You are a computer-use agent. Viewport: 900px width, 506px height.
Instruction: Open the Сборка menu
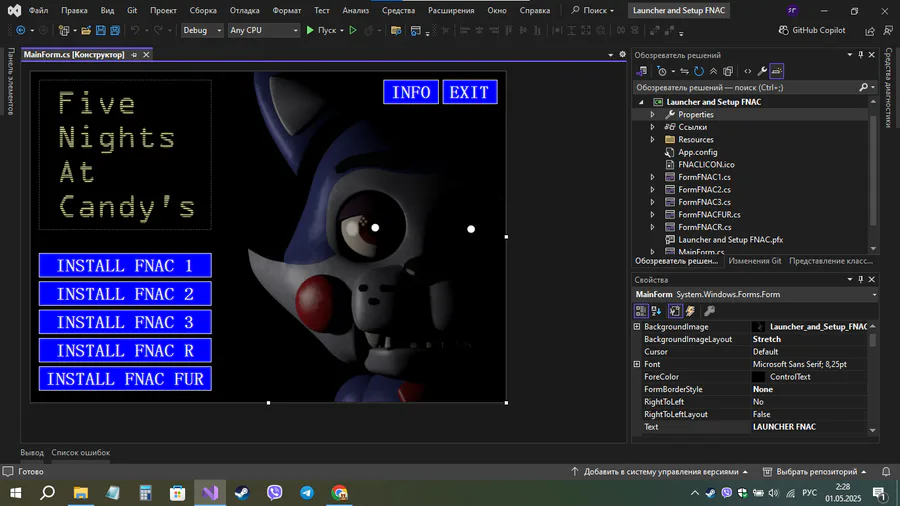coord(203,10)
